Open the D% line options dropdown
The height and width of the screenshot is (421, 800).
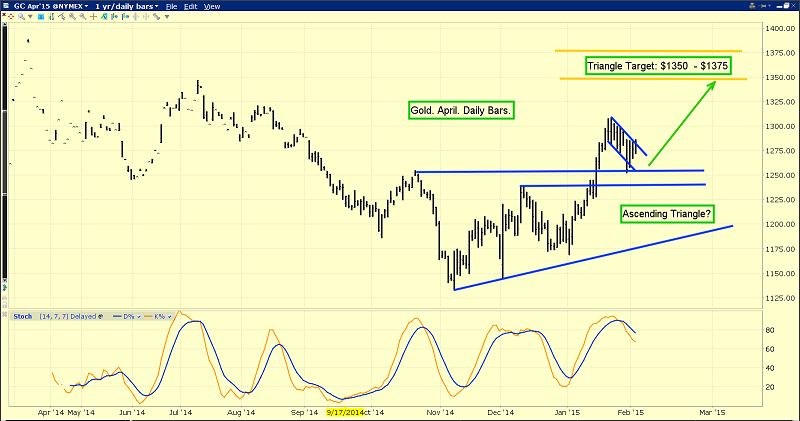pos(139,316)
